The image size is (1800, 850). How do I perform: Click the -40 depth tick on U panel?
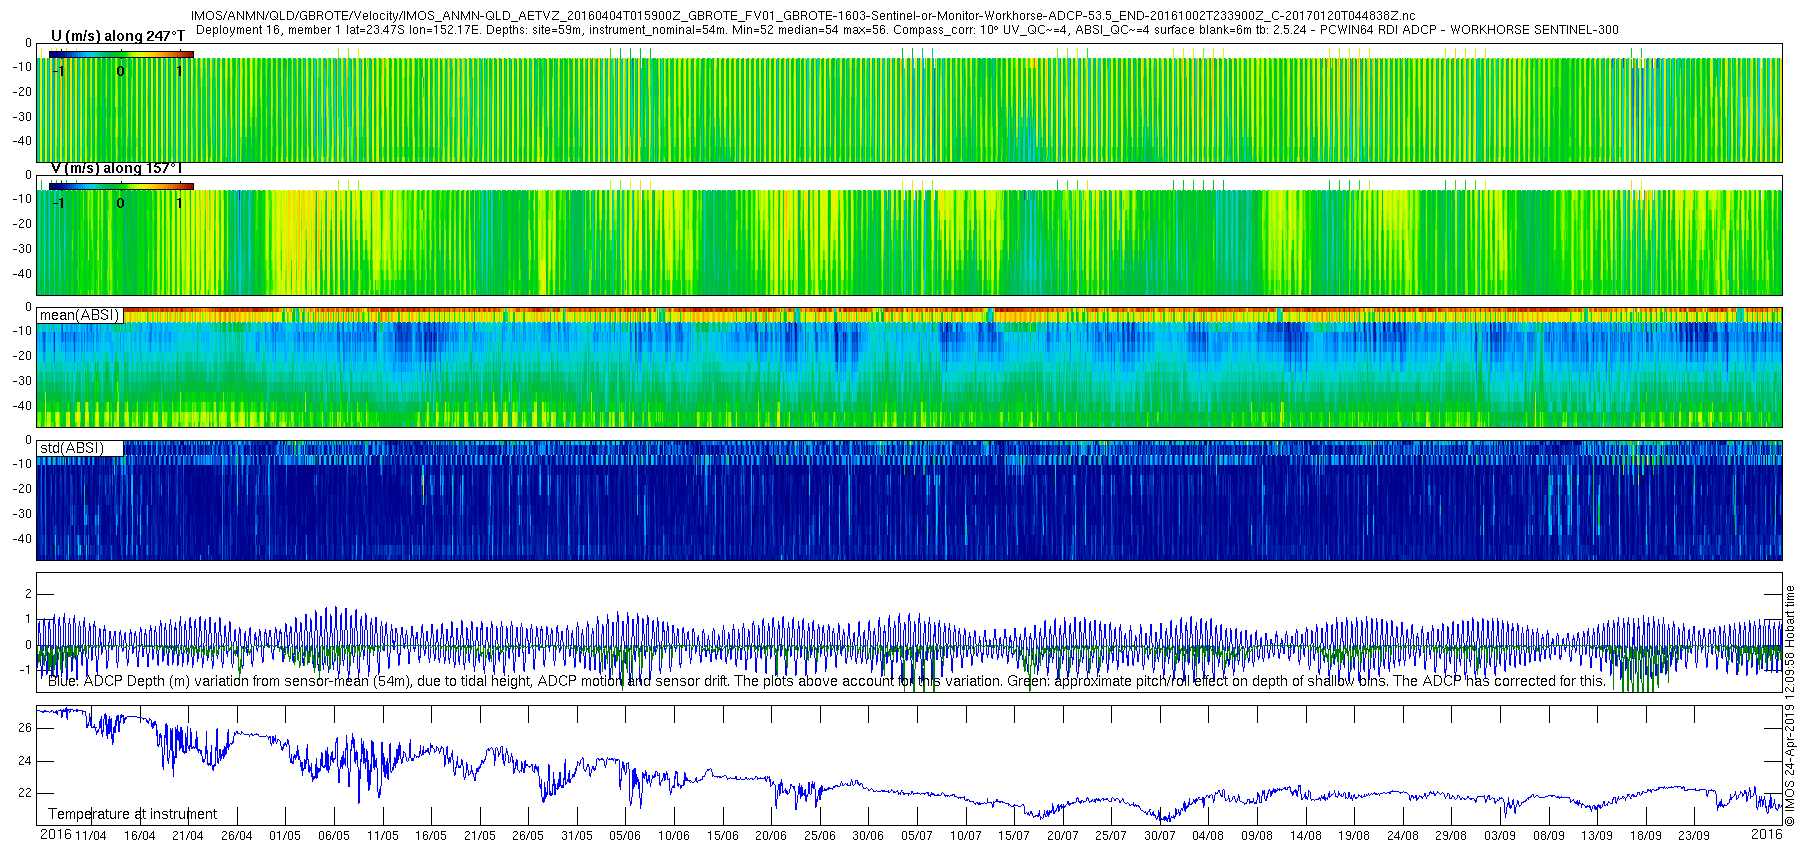(x=21, y=141)
